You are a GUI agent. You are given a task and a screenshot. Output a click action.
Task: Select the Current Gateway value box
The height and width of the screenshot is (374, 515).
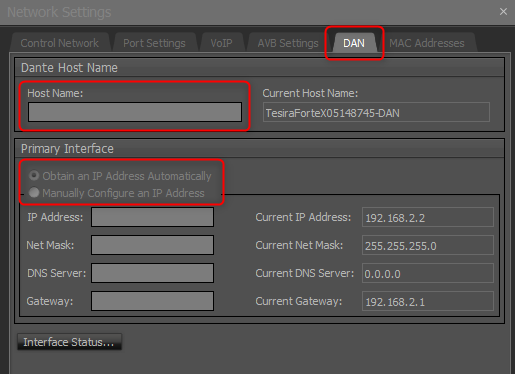[428, 301]
